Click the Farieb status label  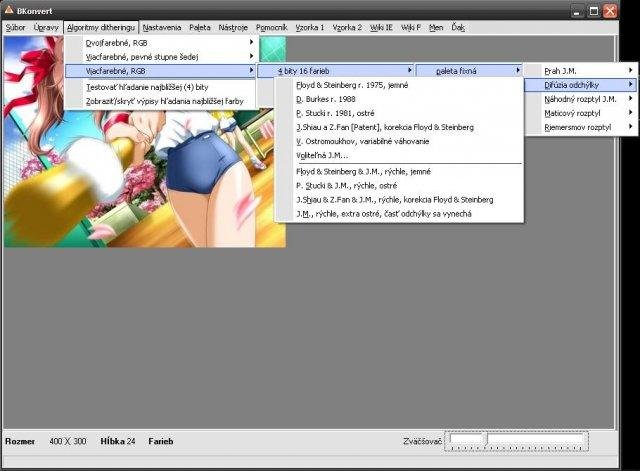point(161,441)
